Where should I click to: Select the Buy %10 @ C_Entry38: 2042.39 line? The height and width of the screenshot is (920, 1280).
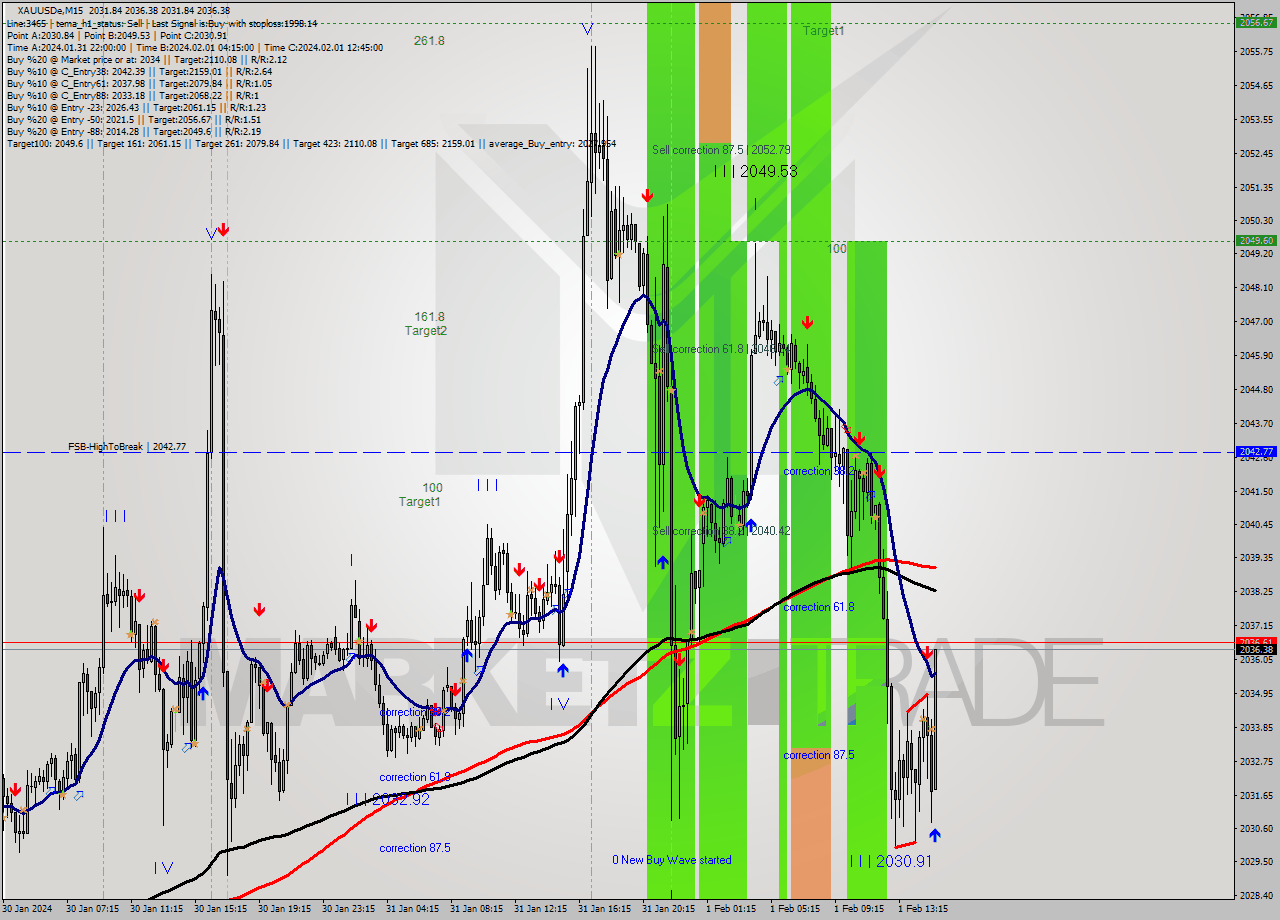click(x=139, y=71)
